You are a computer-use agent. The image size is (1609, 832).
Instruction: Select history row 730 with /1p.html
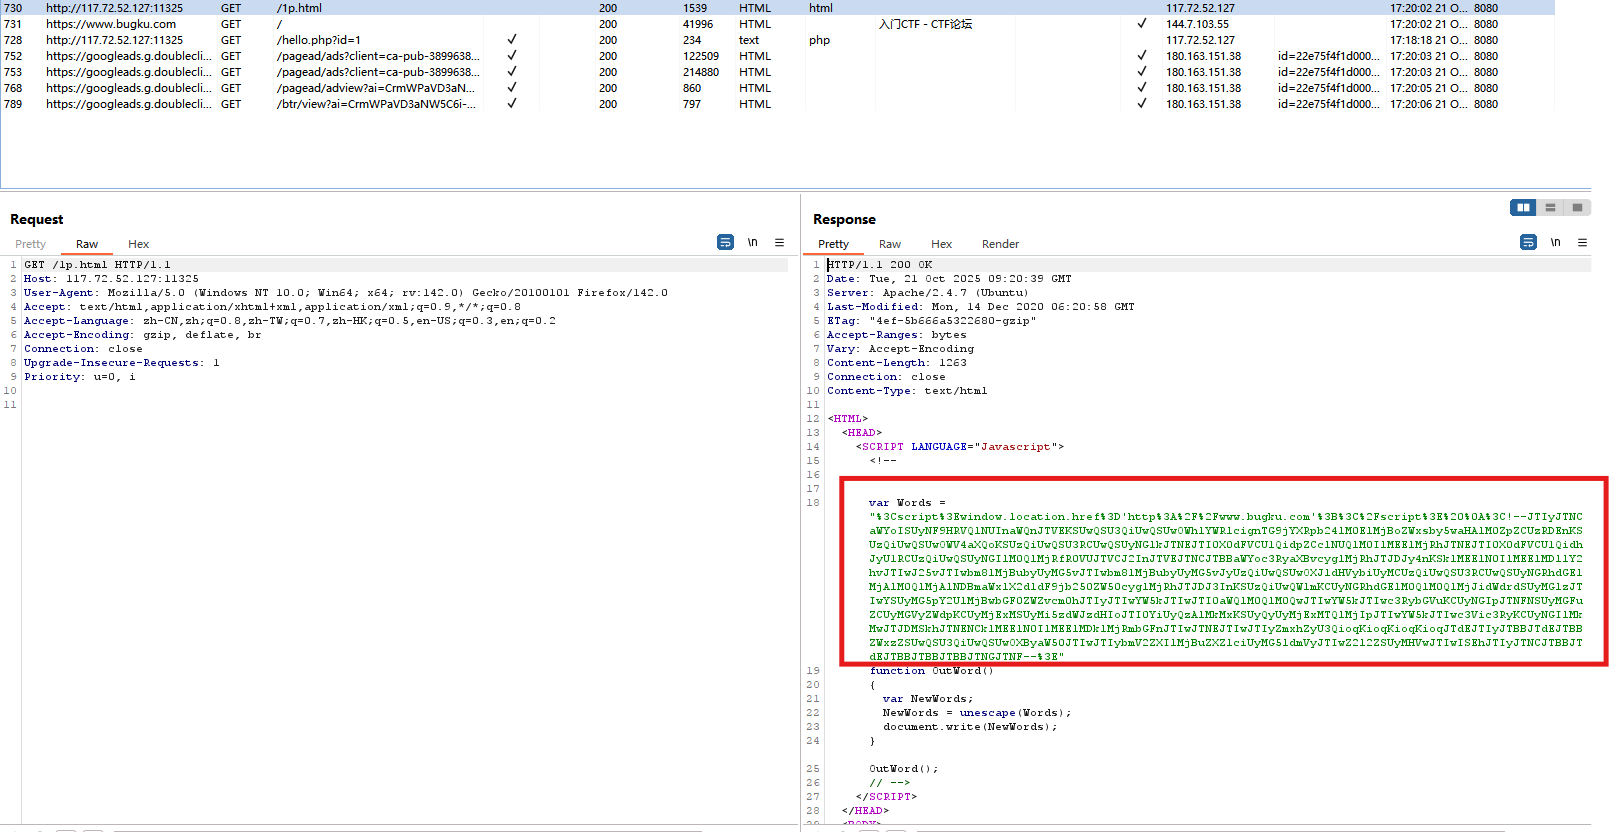tap(777, 8)
